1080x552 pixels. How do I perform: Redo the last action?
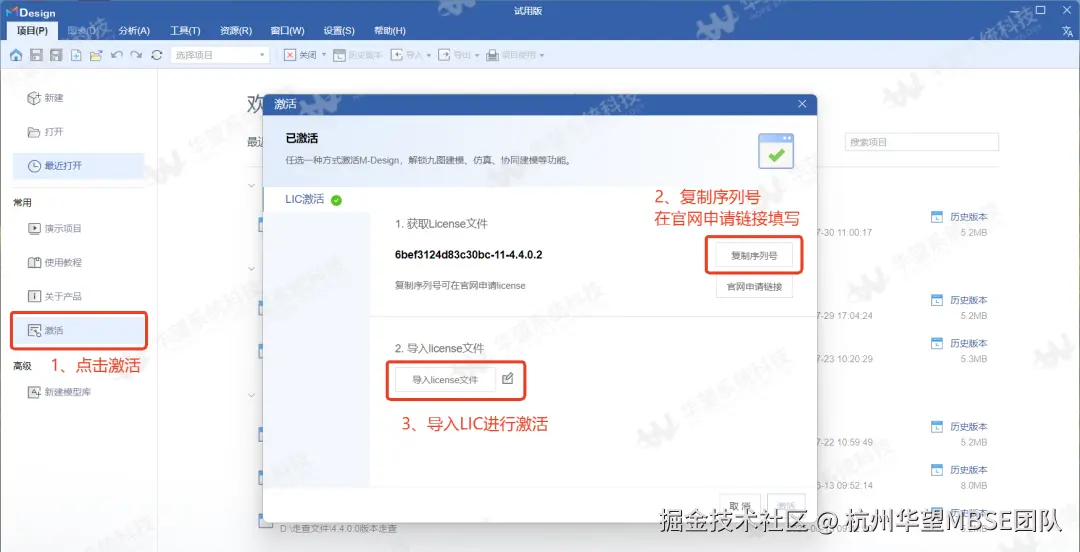pos(136,55)
